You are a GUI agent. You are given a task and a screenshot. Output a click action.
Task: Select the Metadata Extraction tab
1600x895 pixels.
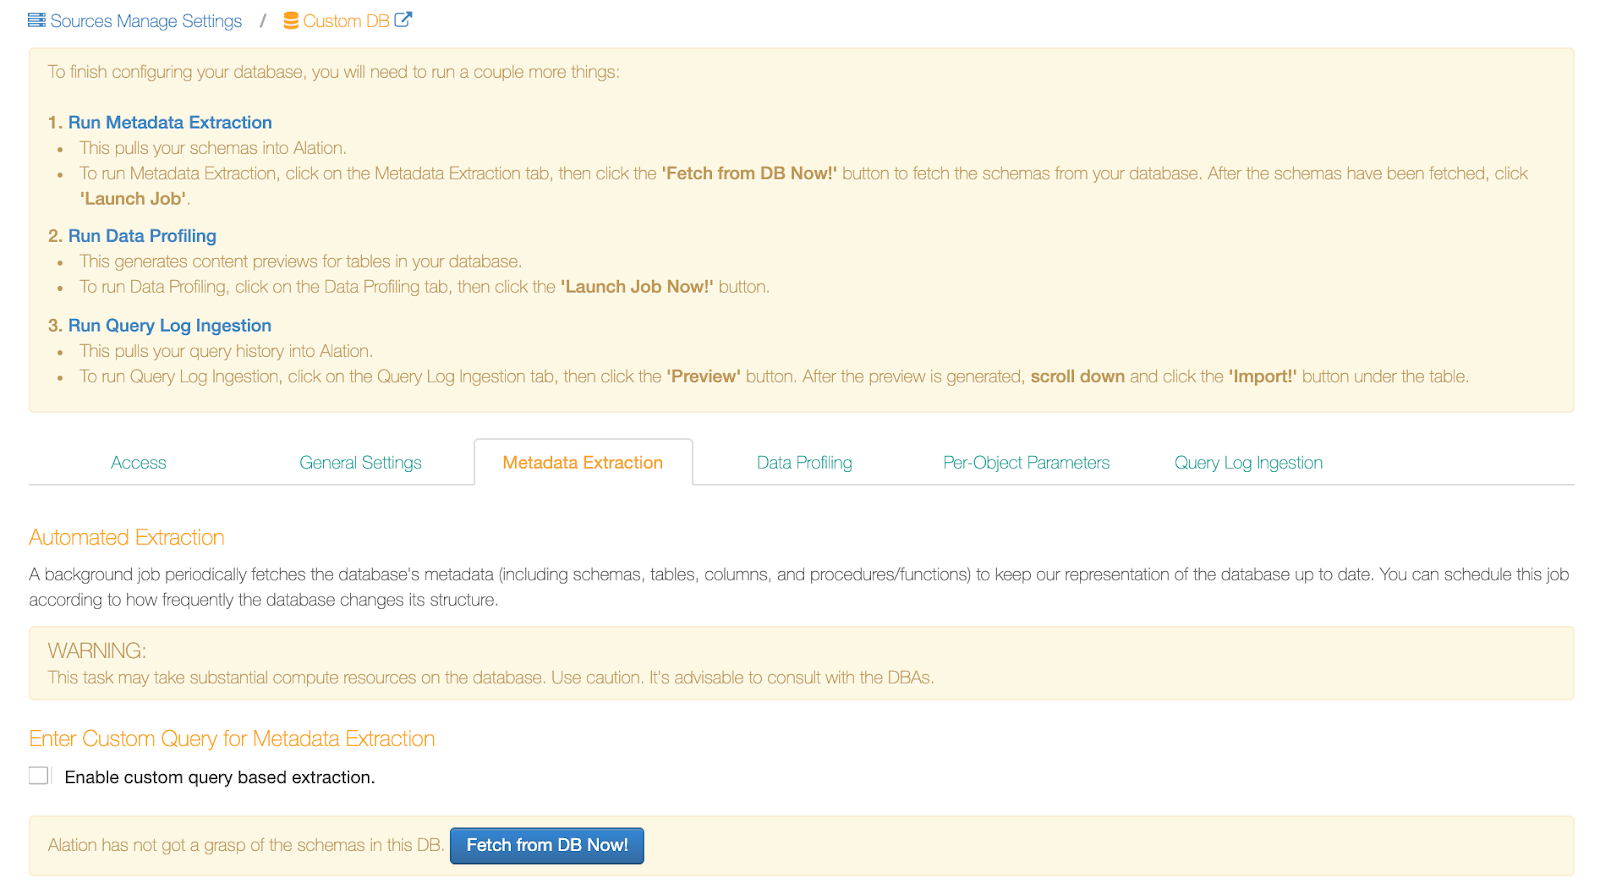(583, 463)
